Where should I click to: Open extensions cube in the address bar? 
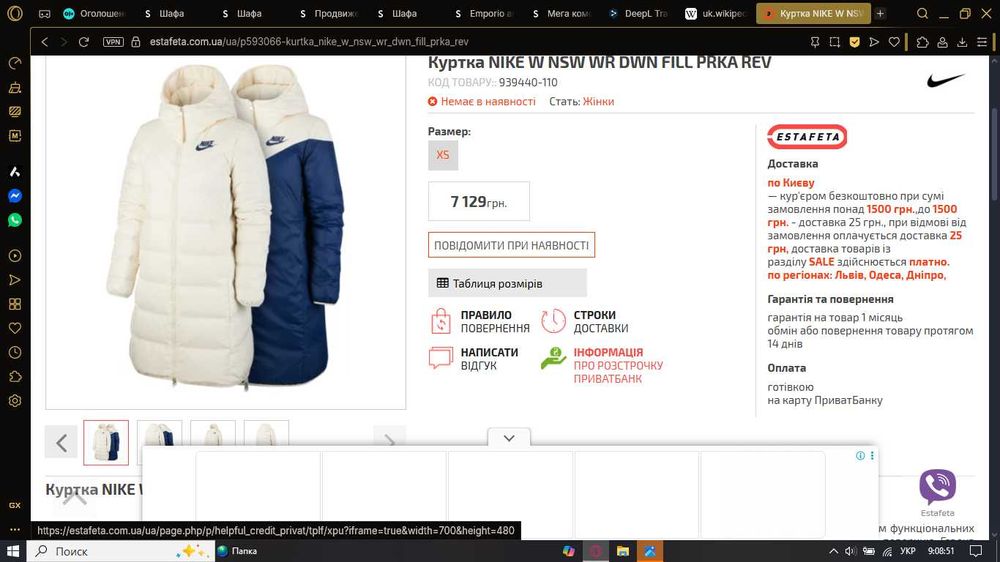pyautogui.click(x=922, y=41)
